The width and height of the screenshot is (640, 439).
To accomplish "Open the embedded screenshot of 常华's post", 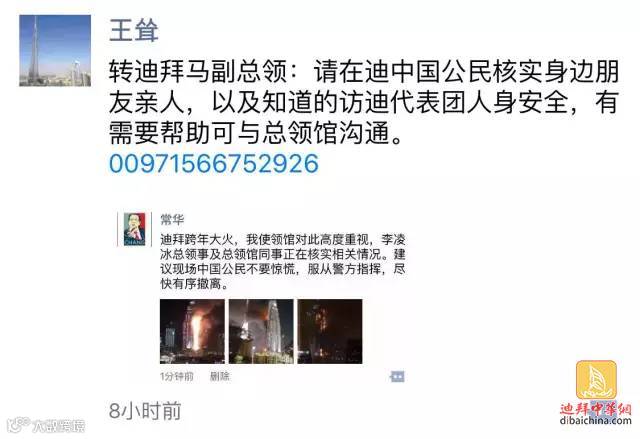I will 261,297.
